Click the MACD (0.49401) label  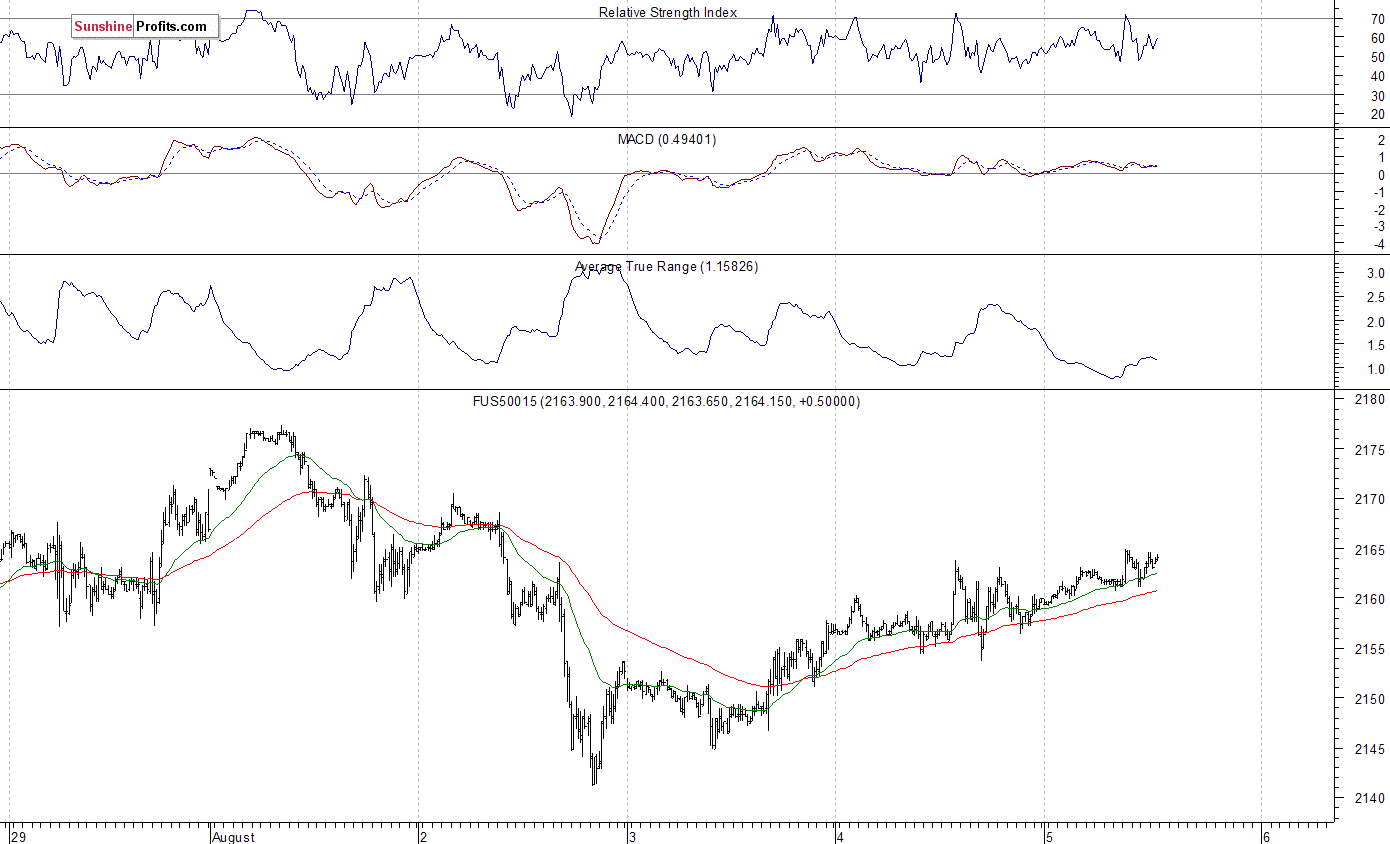point(667,139)
